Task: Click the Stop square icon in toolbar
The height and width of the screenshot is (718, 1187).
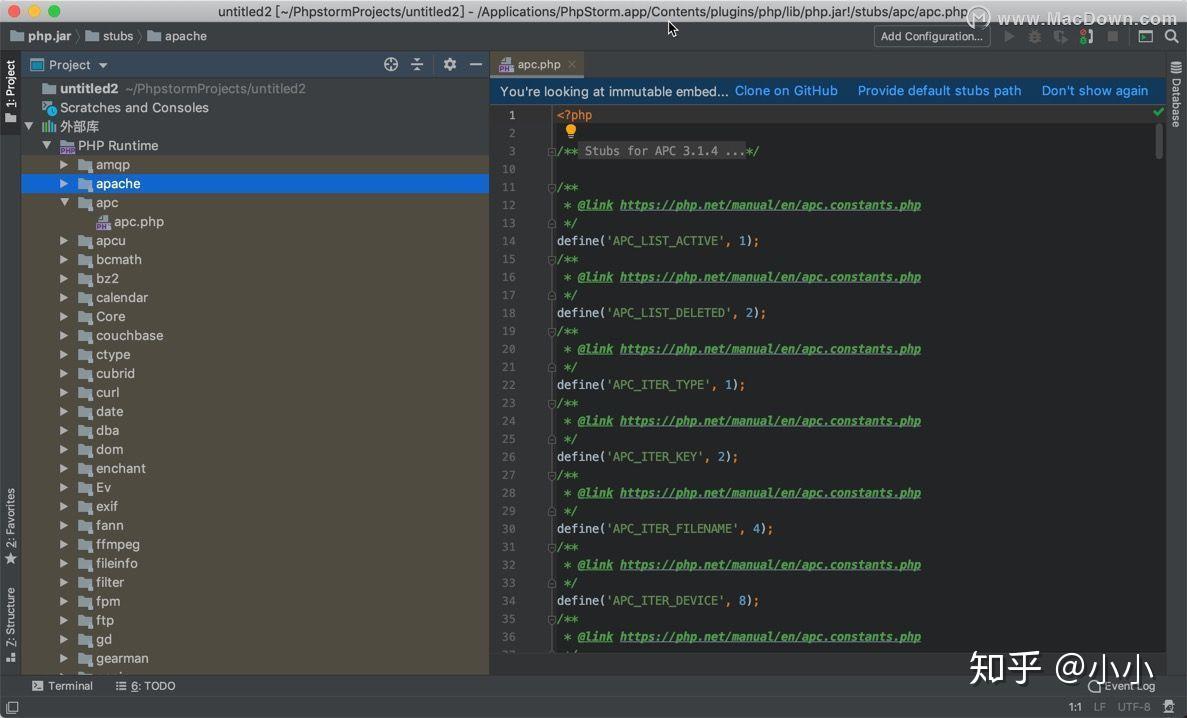Action: pos(1113,36)
